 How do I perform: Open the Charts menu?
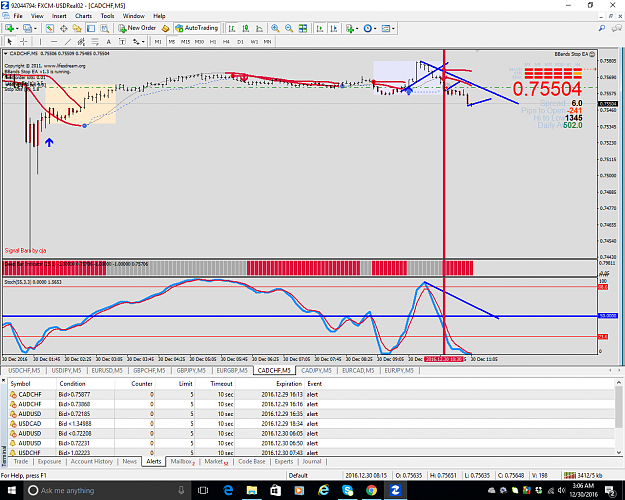point(83,16)
